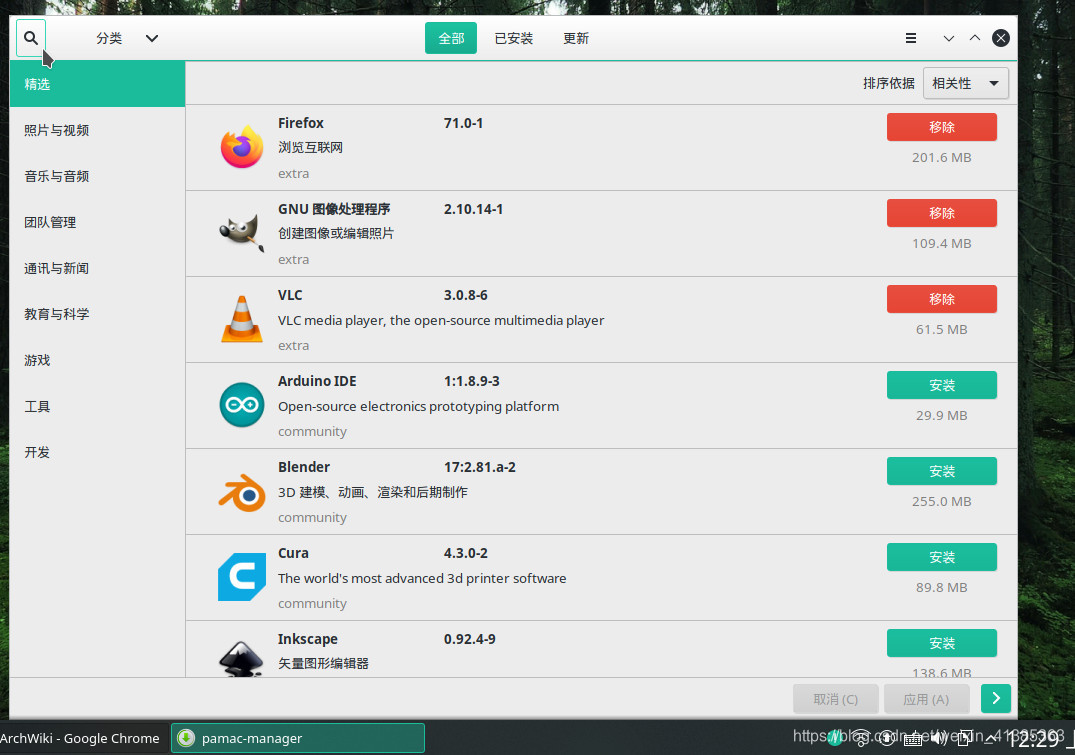Click Blender version 17:2.81.a-2
The image size is (1075, 755).
(x=479, y=467)
